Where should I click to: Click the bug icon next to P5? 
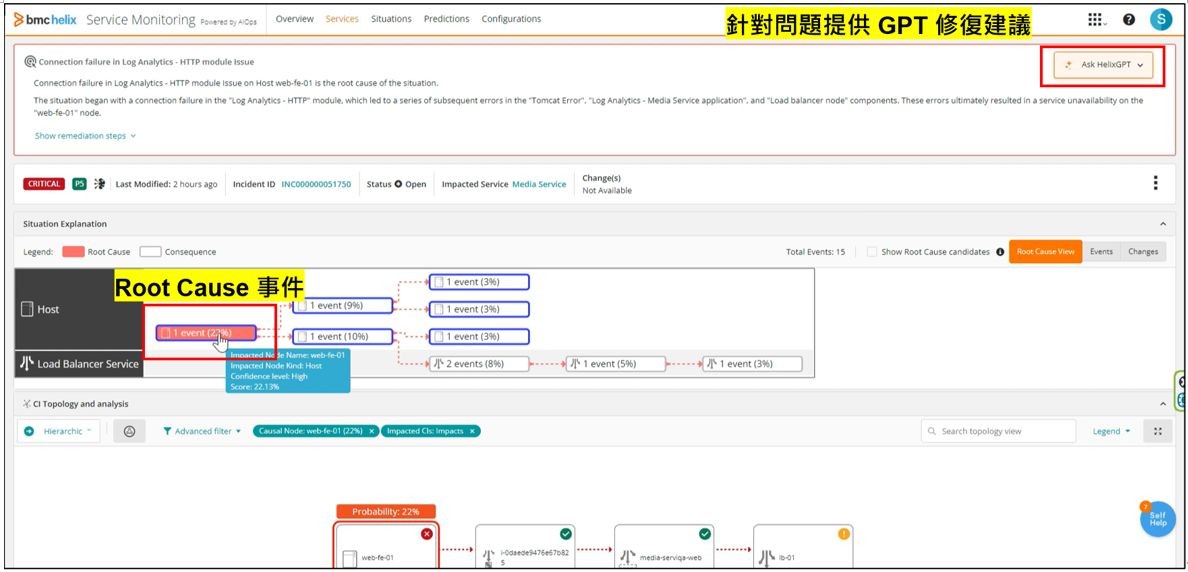coord(99,184)
